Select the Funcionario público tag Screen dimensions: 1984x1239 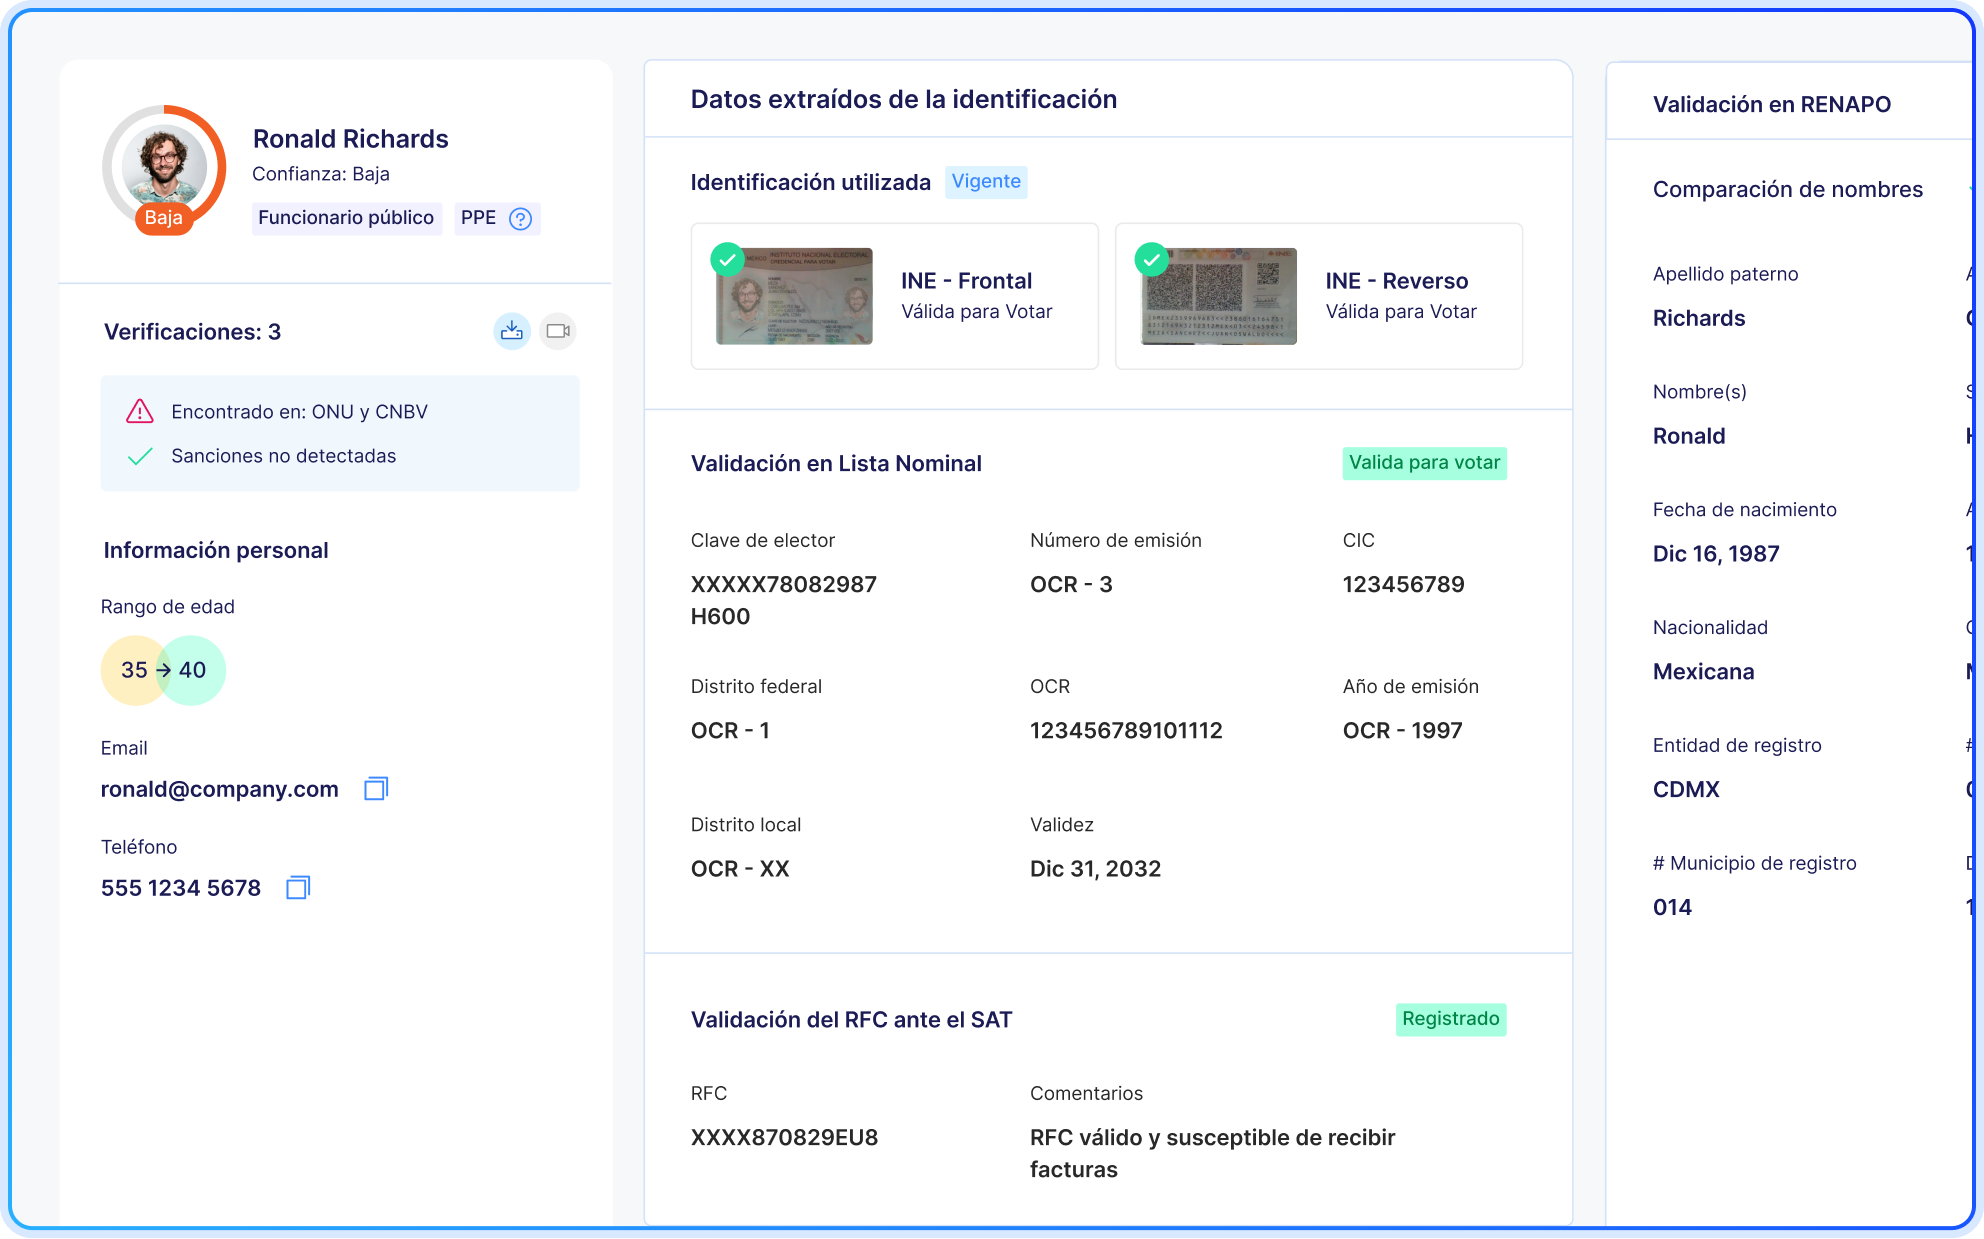click(x=346, y=218)
